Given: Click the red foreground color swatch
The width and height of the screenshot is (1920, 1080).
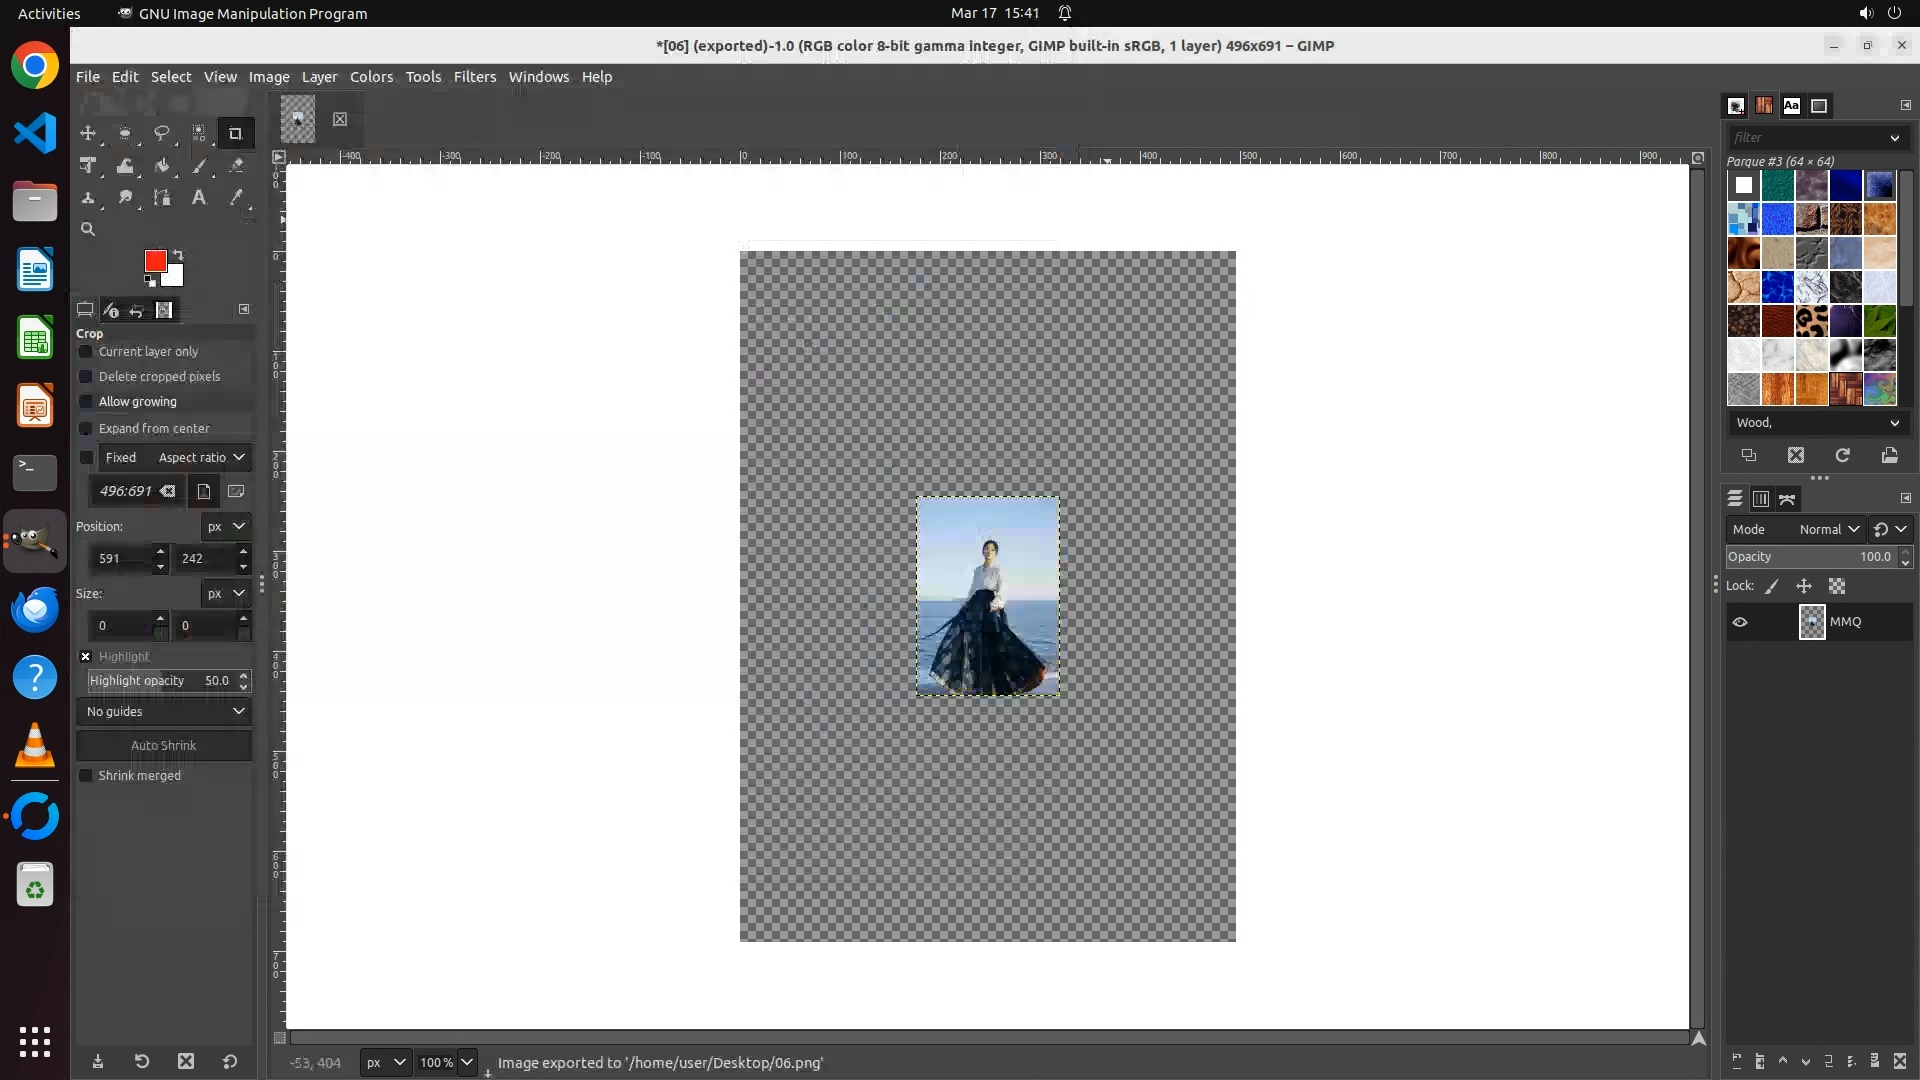Looking at the screenshot, I should [154, 260].
